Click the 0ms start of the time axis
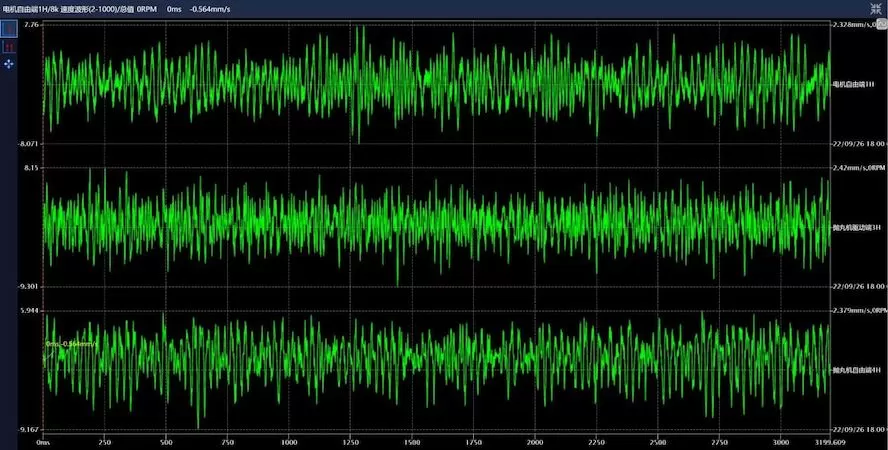Image resolution: width=888 pixels, height=450 pixels. (x=43, y=441)
